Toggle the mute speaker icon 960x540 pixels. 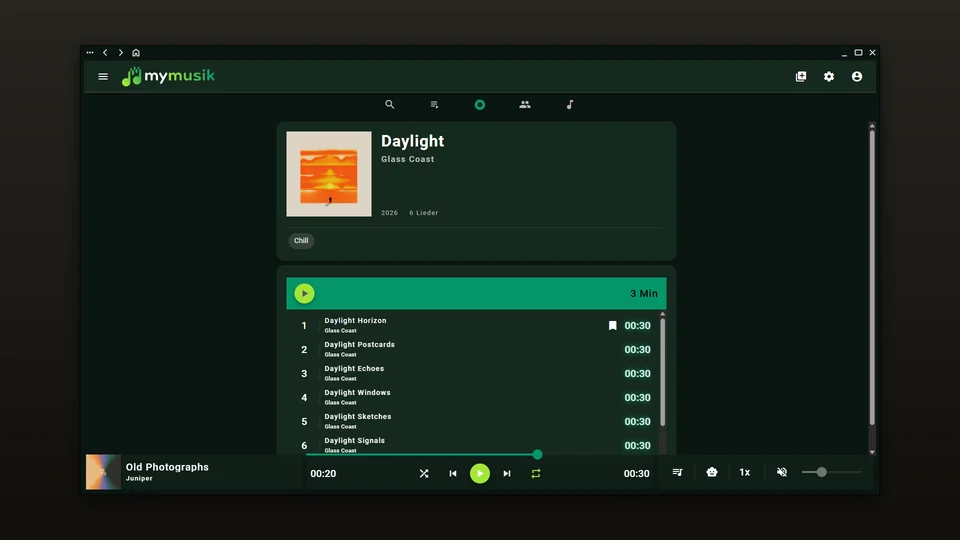782,472
